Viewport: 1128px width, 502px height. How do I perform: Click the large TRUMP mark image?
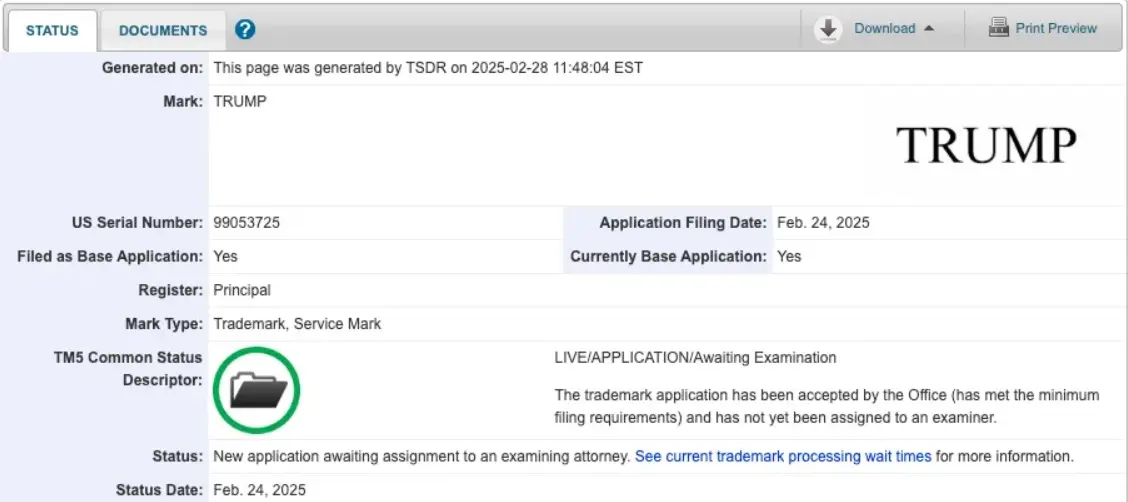[986, 145]
